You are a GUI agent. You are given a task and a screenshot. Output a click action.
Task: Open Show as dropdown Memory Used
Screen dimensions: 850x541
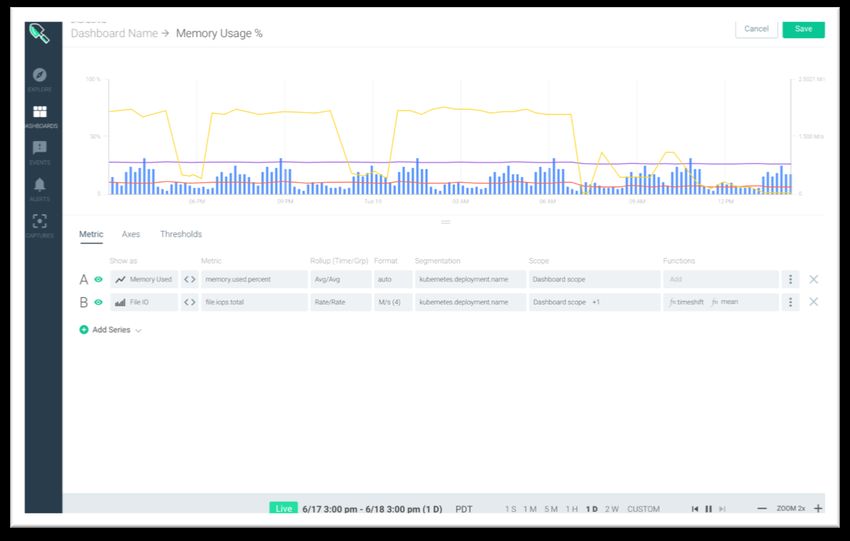click(144, 279)
